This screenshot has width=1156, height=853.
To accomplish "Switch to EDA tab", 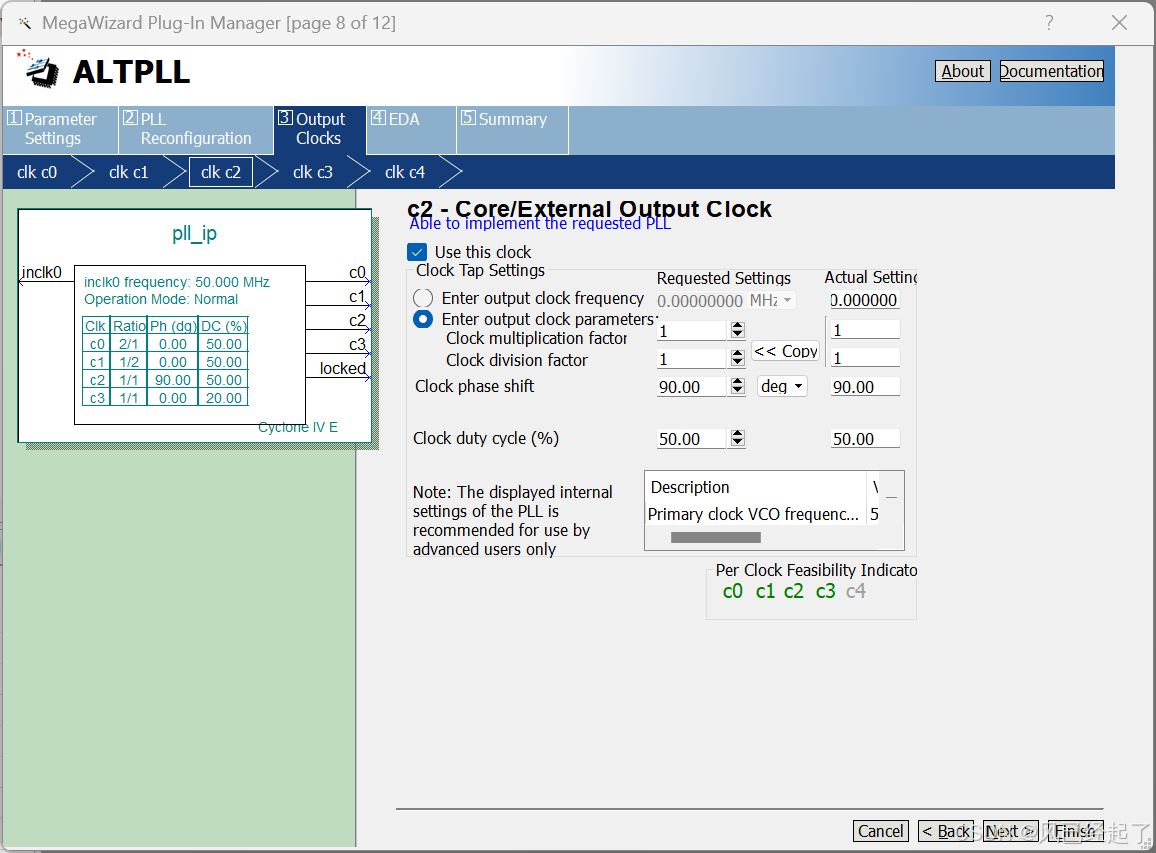I will tap(411, 129).
